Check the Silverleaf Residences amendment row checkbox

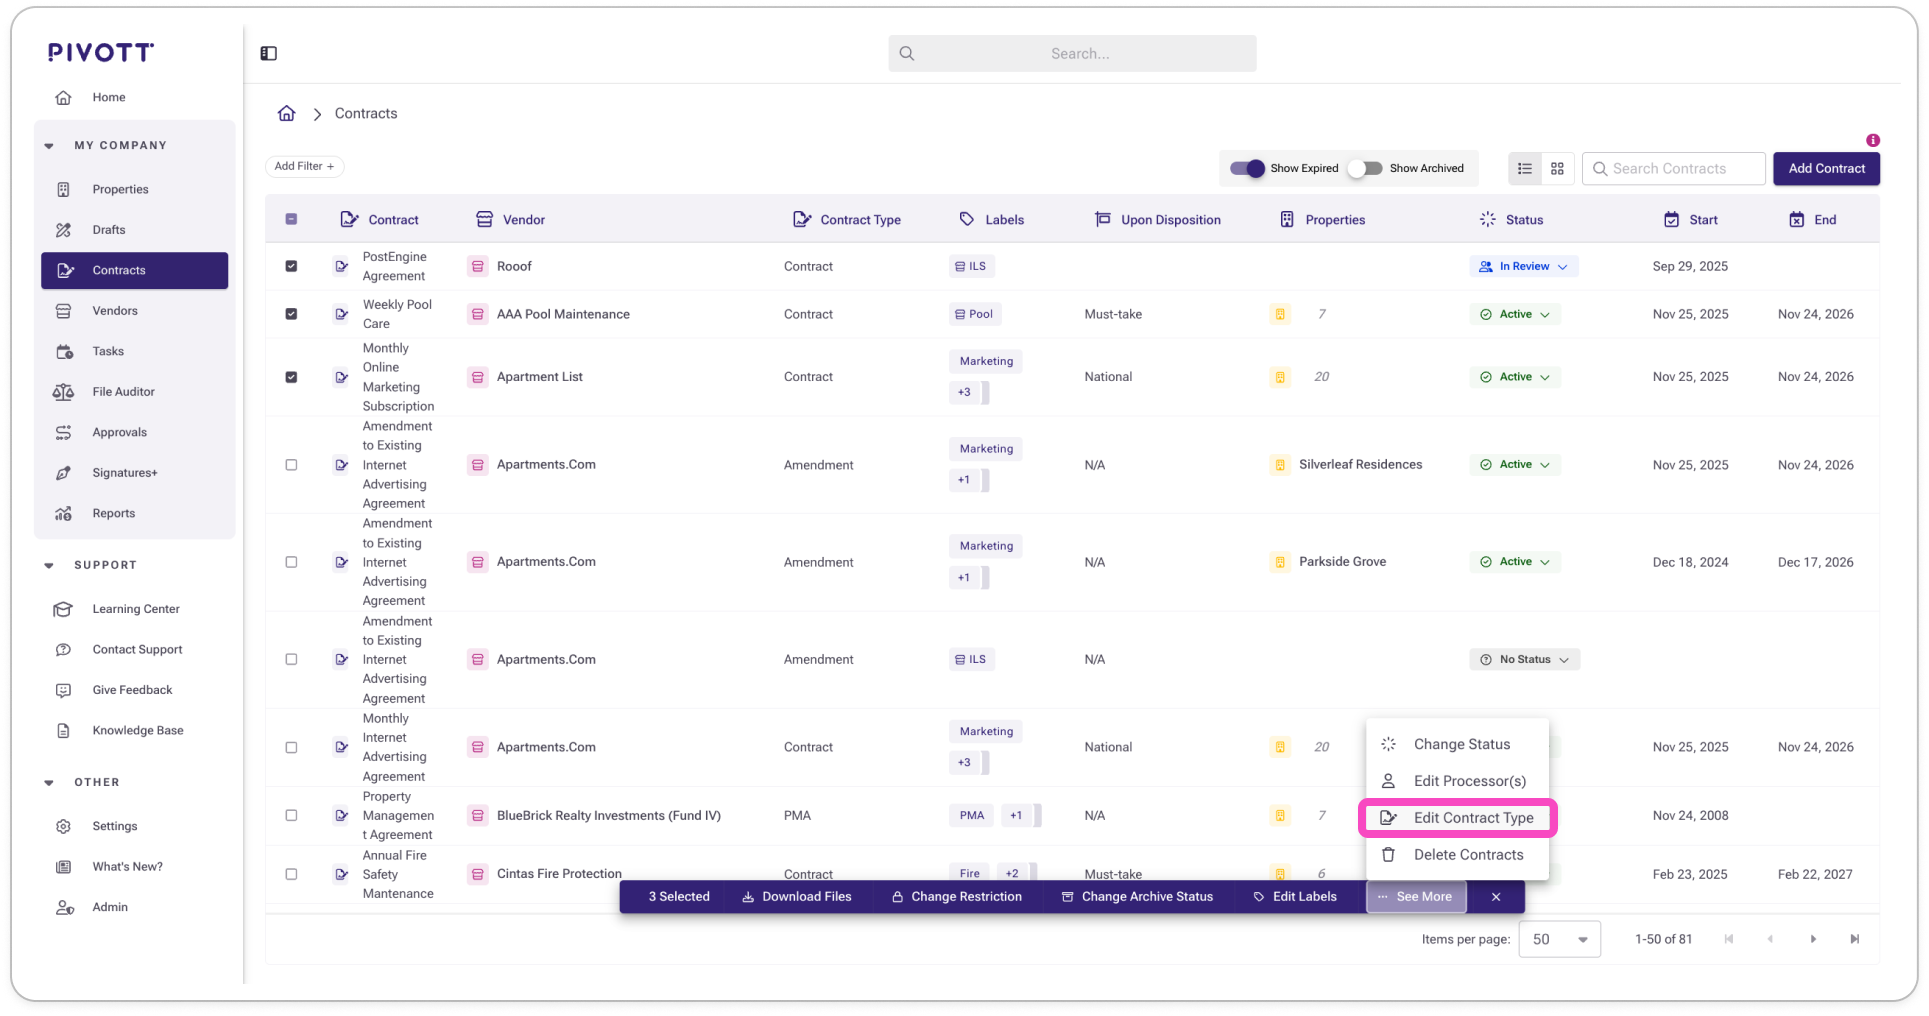point(291,465)
